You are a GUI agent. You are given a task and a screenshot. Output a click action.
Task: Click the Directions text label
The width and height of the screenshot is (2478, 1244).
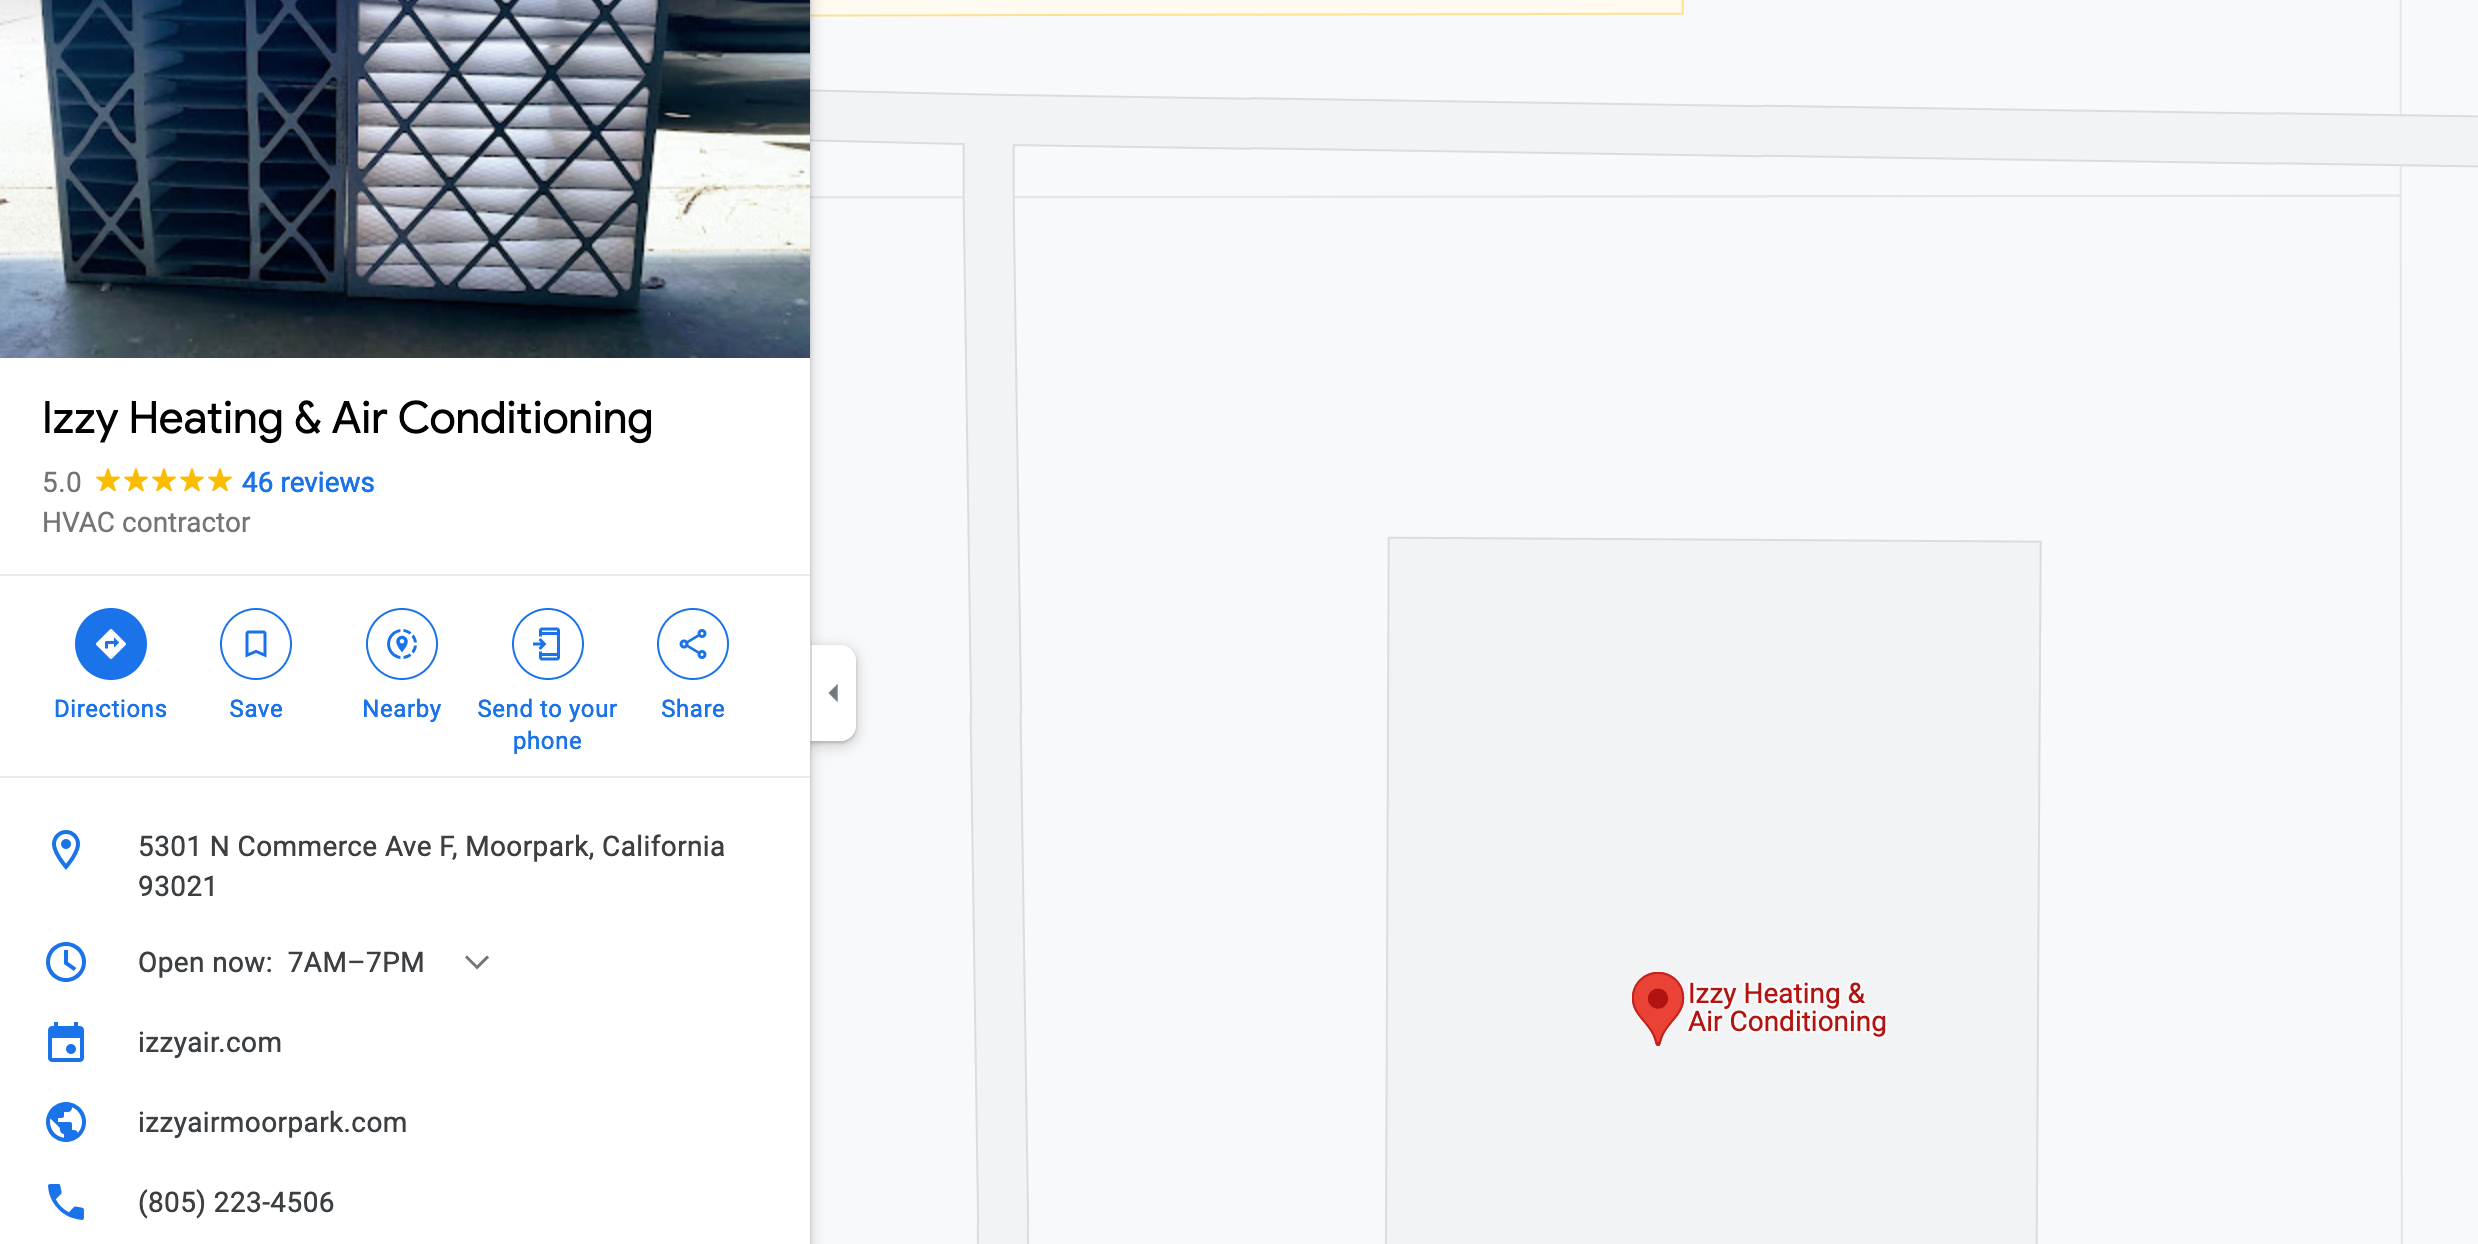110,709
